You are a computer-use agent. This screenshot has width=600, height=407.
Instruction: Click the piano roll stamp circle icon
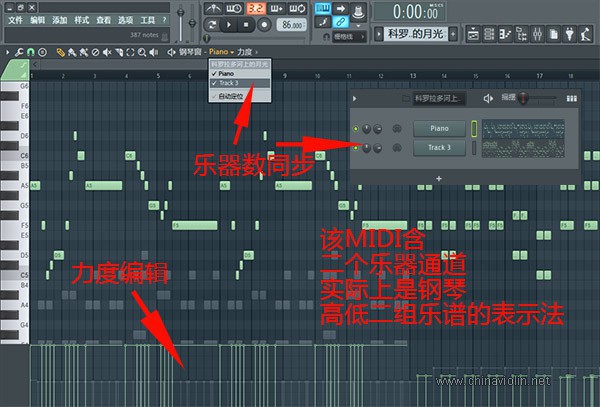(42, 52)
